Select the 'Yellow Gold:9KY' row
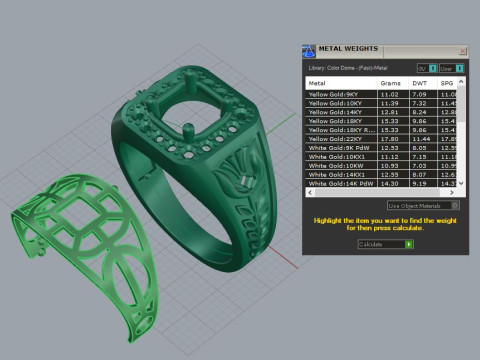Image resolution: width=480 pixels, height=360 pixels. [381, 94]
